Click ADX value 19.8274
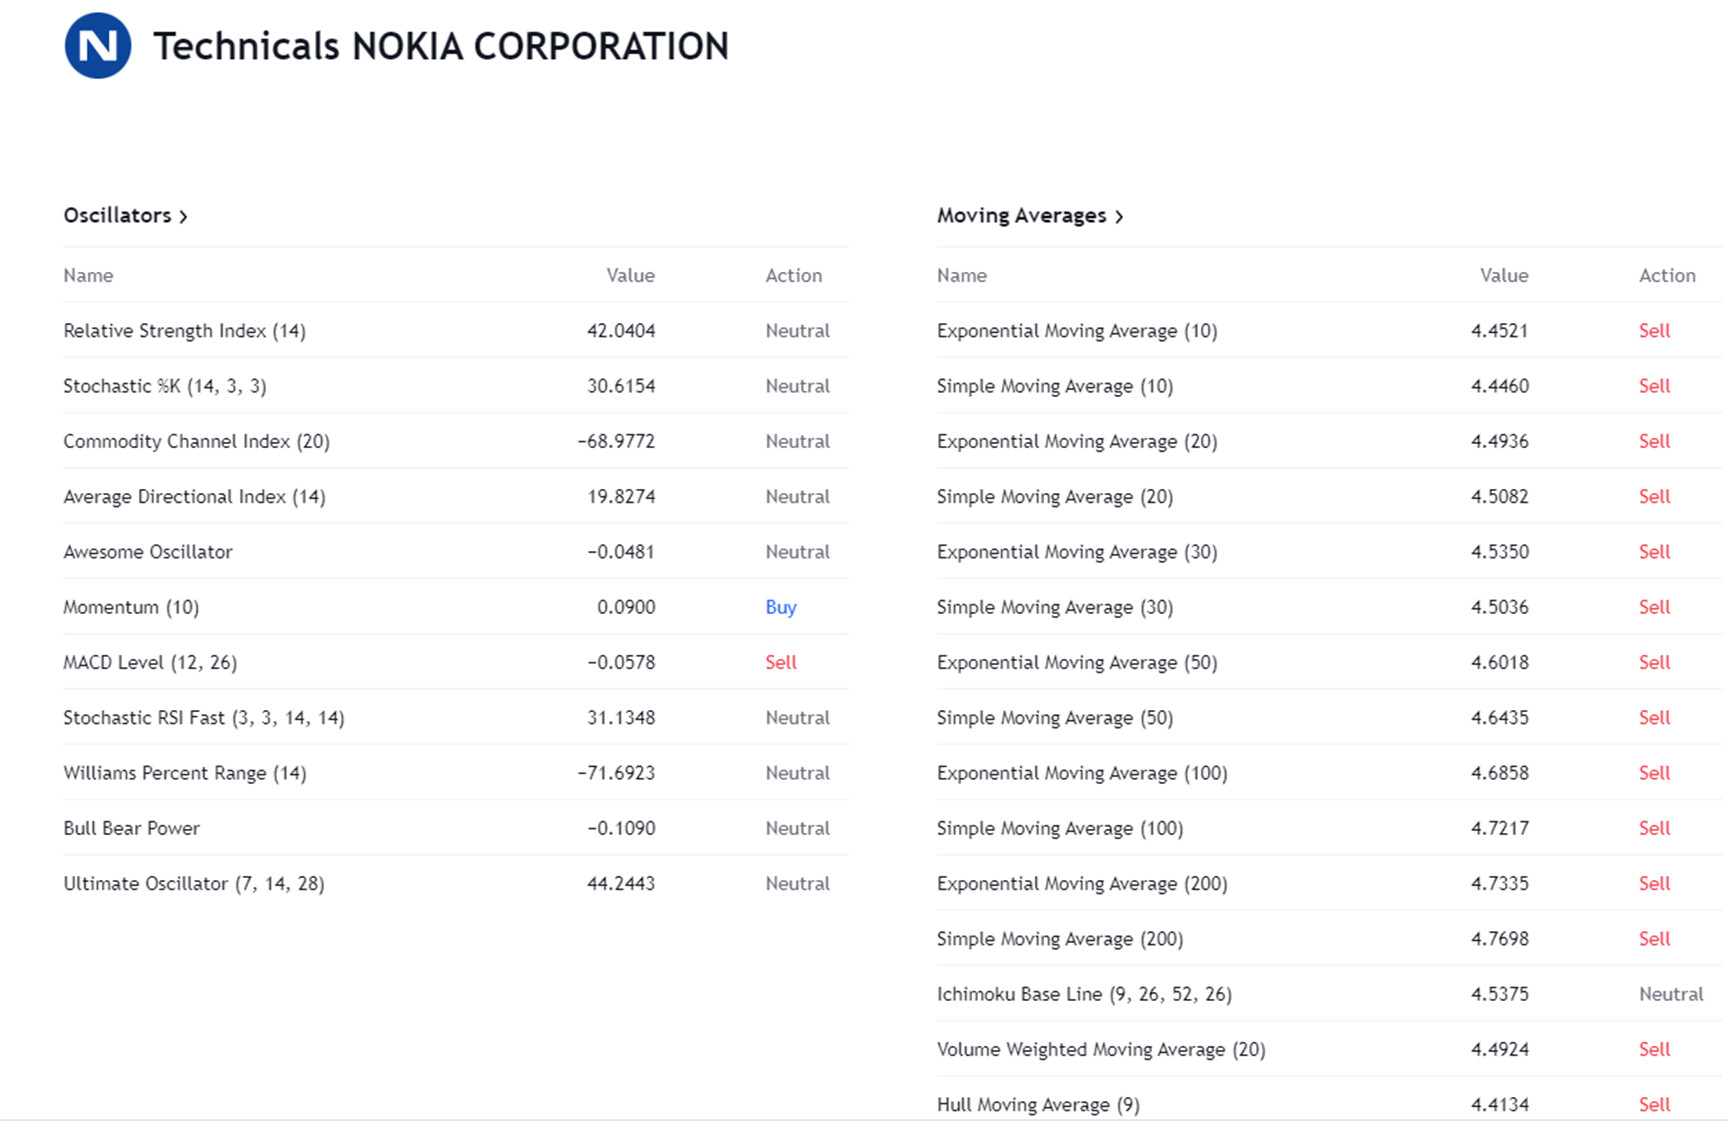Screen dimensions: 1728x1125 621,496
